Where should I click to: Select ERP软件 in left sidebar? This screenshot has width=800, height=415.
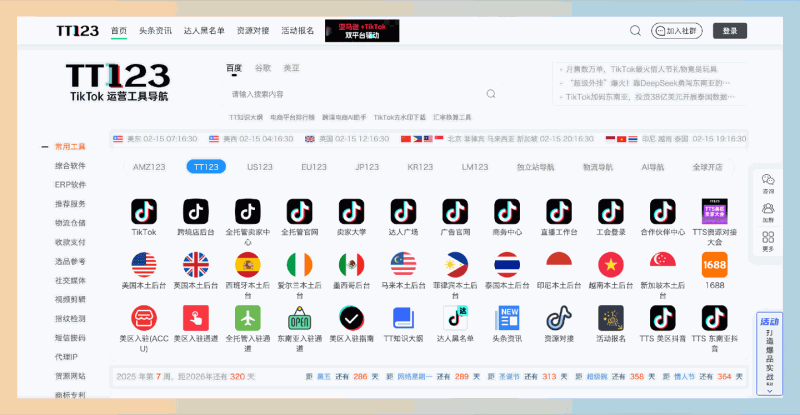pos(70,185)
